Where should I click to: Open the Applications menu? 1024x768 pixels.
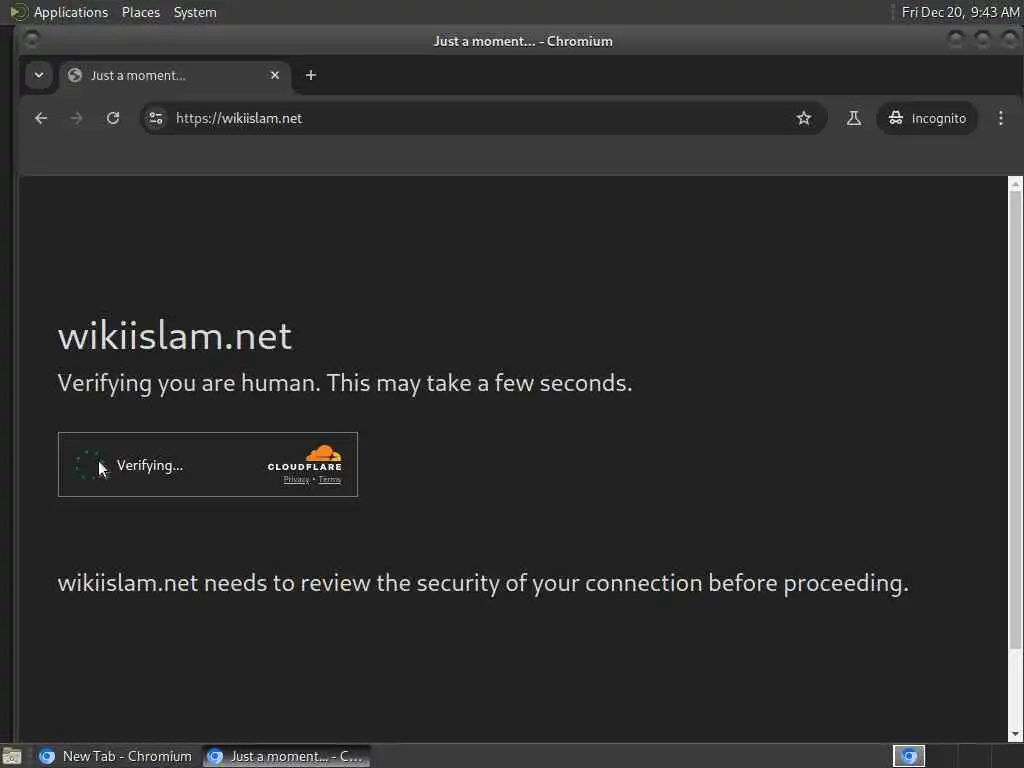click(71, 12)
